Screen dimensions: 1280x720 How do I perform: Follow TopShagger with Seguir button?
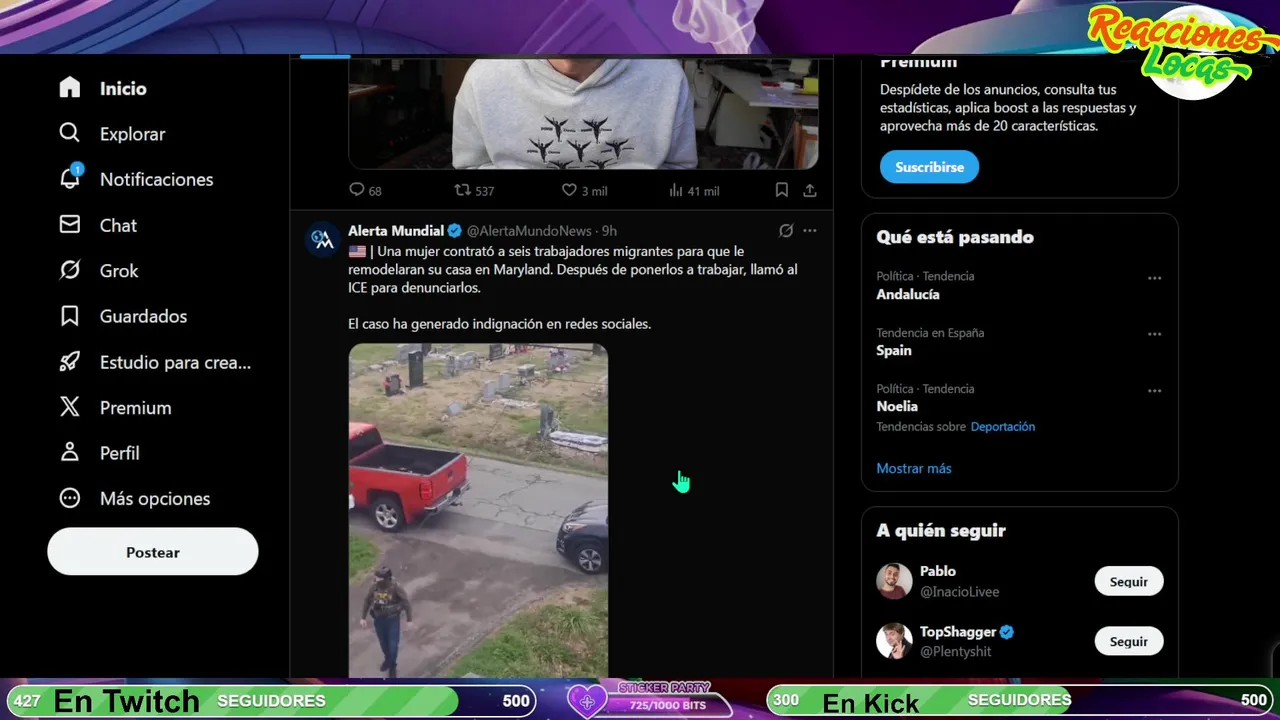click(1129, 641)
